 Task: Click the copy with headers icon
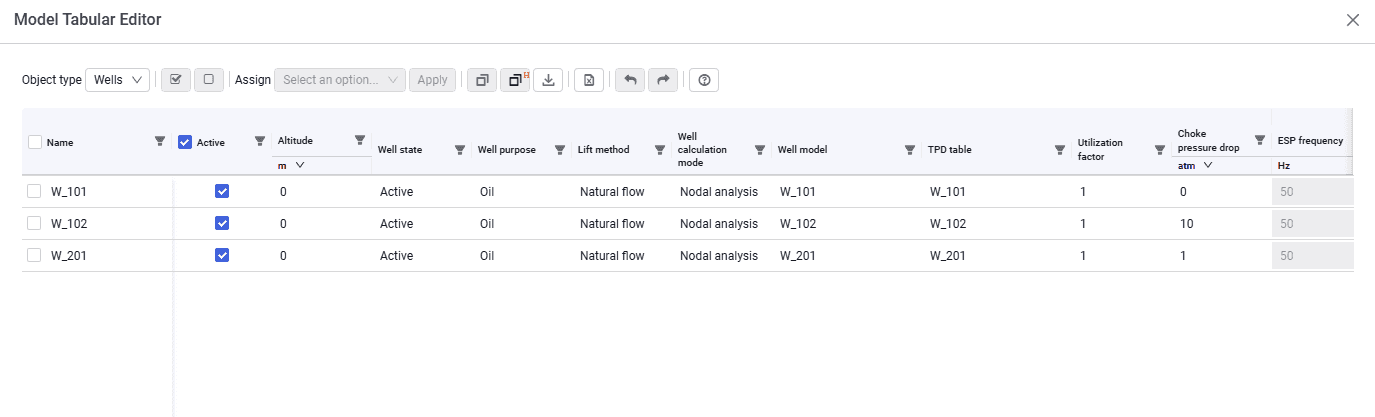(x=516, y=80)
